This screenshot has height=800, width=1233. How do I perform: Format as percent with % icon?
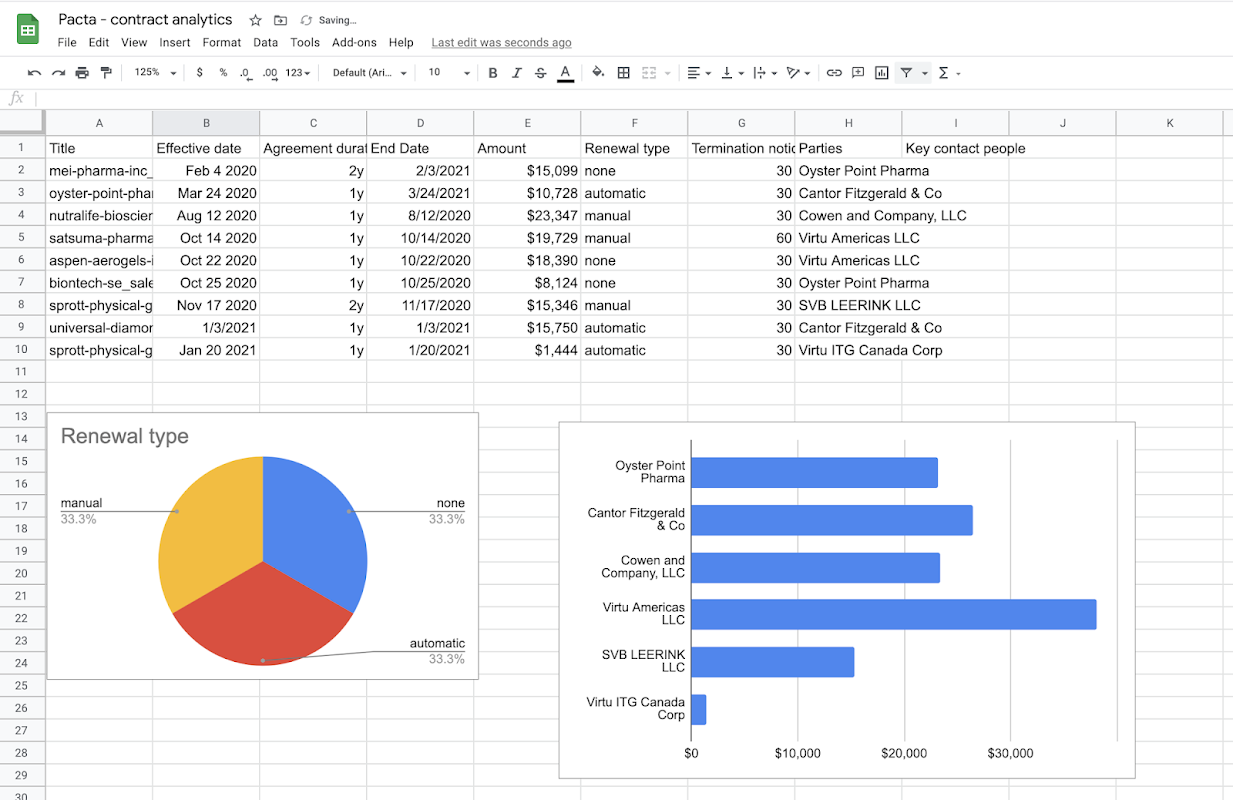pos(223,73)
